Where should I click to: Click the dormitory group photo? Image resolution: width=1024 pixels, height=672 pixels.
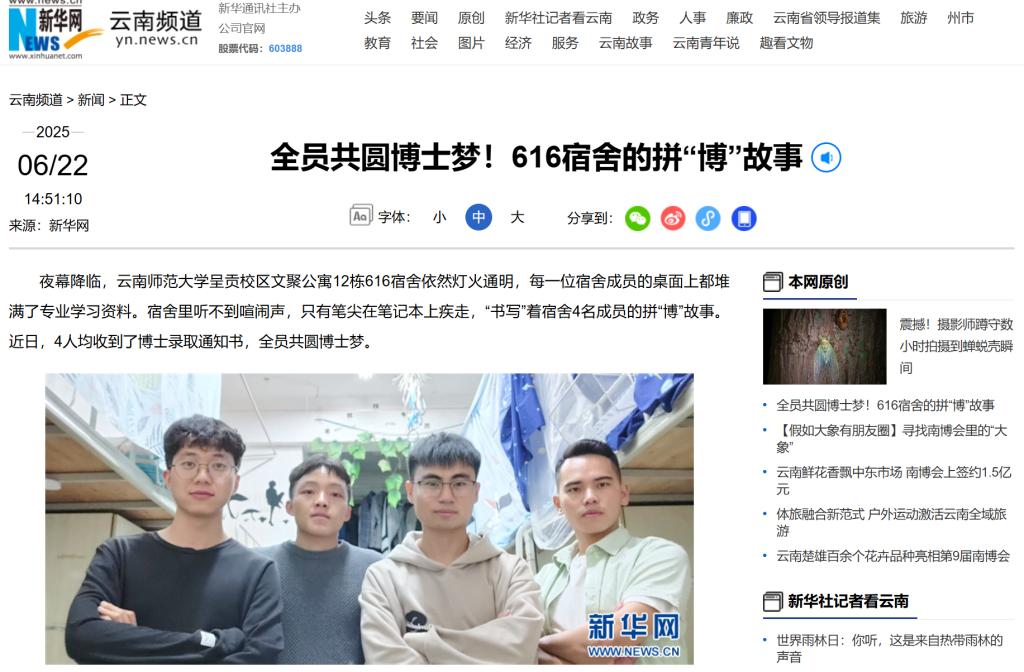(369, 519)
